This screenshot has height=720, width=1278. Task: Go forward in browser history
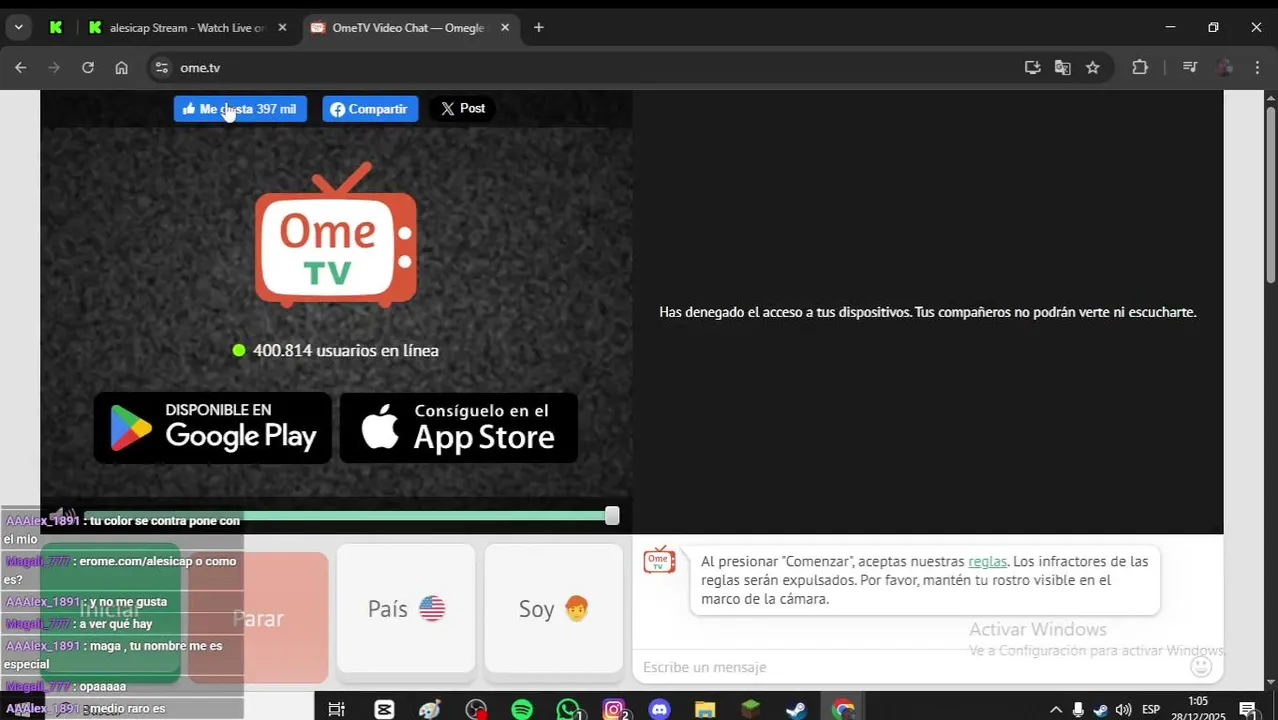pos(54,68)
